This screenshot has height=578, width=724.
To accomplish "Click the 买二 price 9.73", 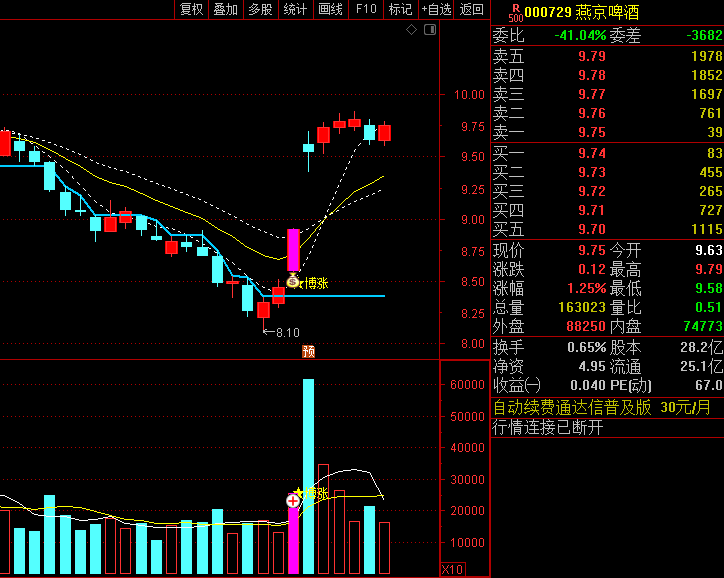I will (x=592, y=172).
